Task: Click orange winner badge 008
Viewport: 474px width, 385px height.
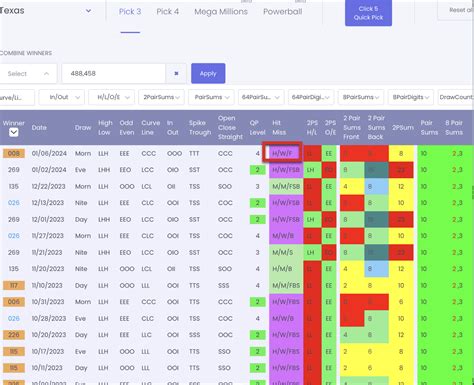Action: [14, 153]
